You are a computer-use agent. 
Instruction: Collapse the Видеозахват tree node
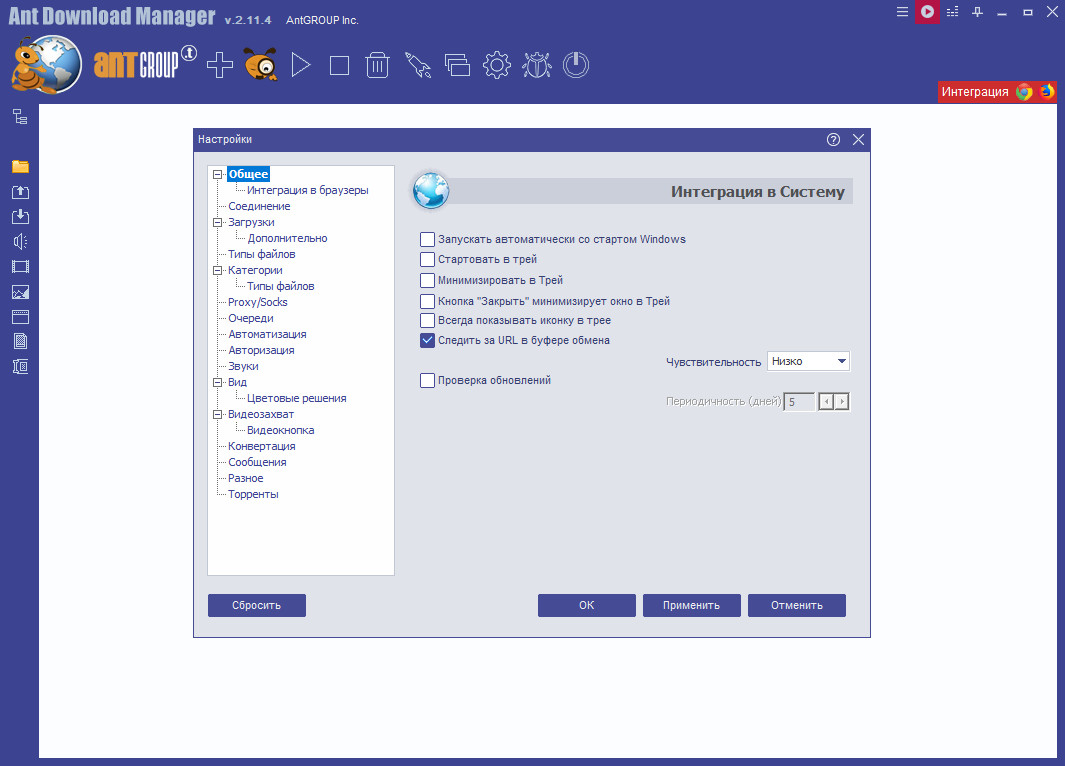pos(217,414)
